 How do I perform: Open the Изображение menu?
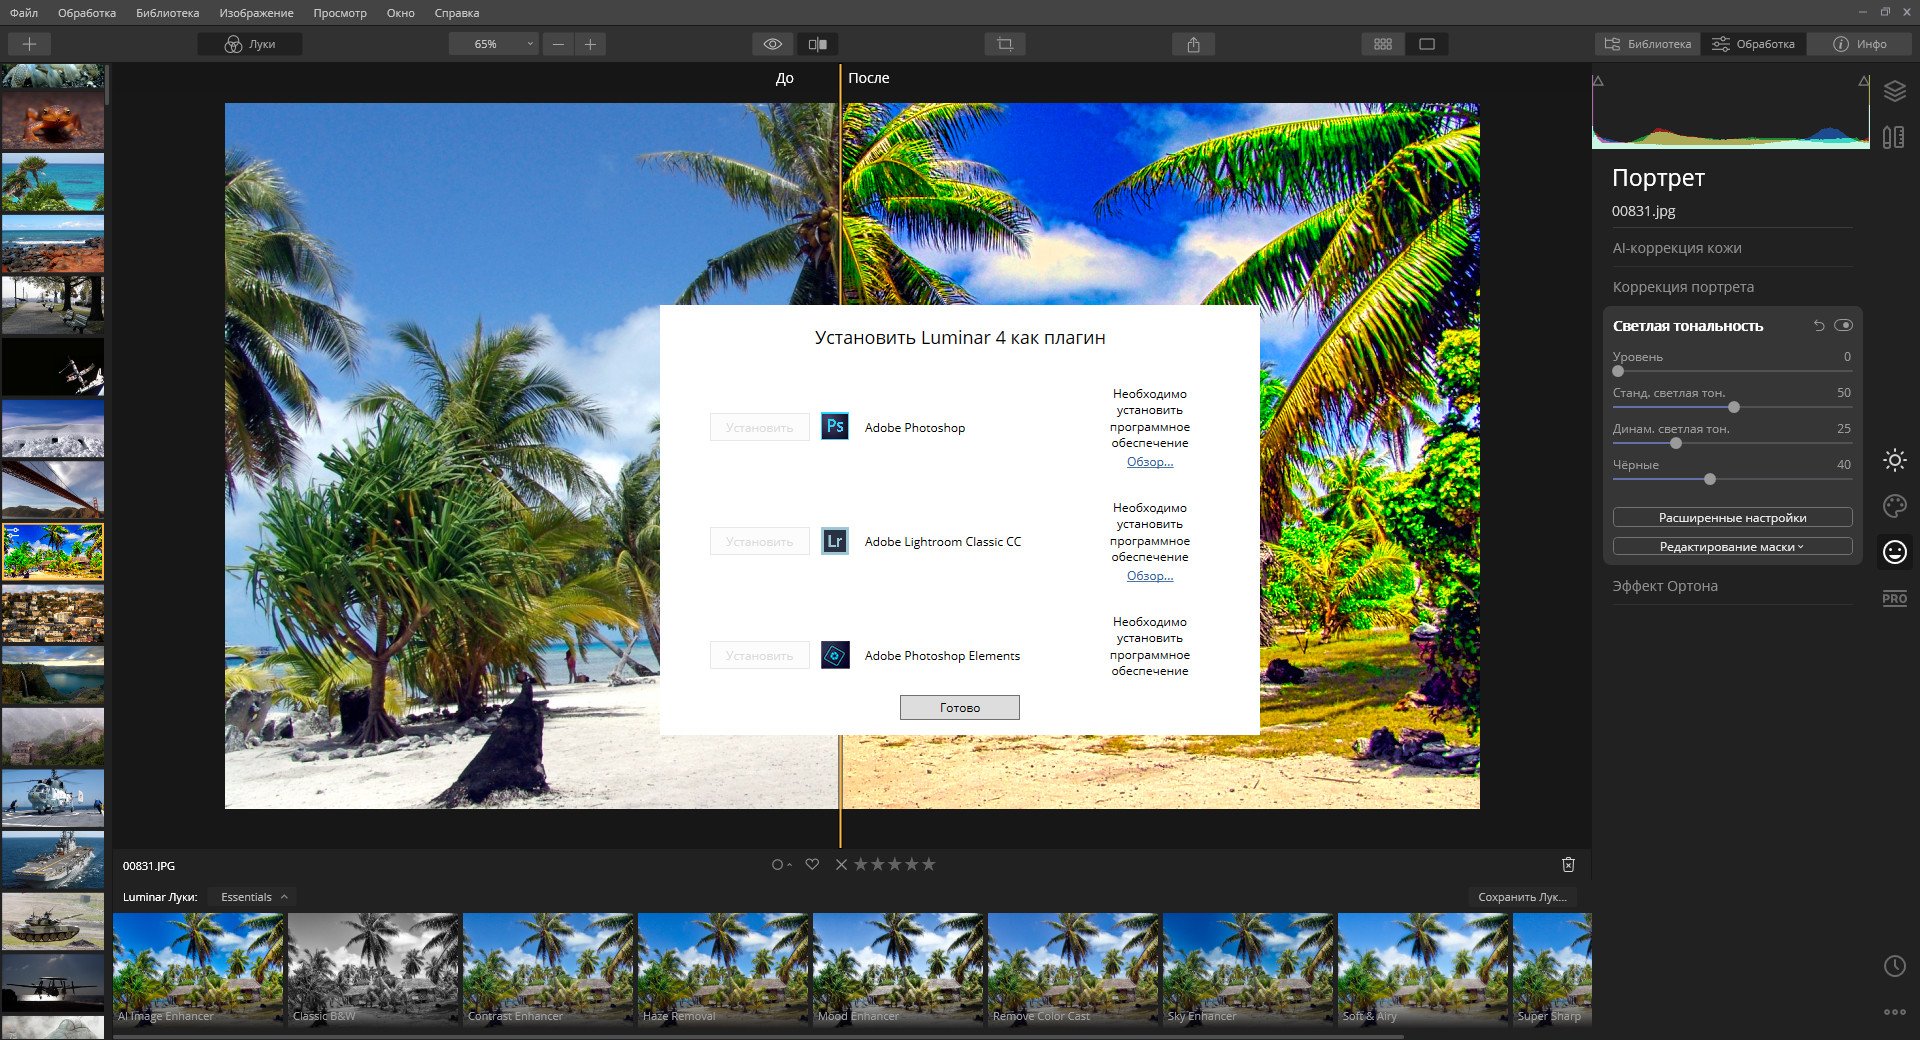tap(256, 13)
